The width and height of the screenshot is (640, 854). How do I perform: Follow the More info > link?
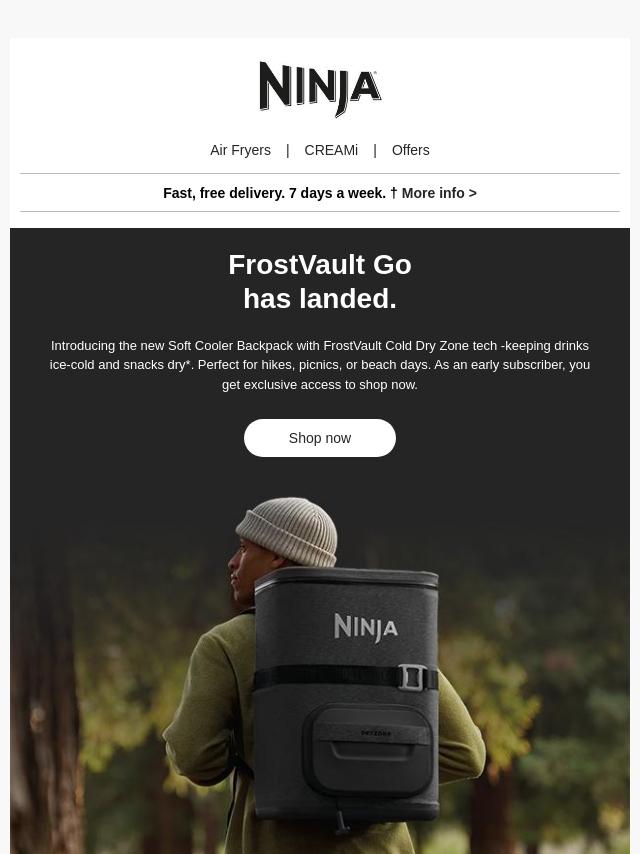point(439,193)
